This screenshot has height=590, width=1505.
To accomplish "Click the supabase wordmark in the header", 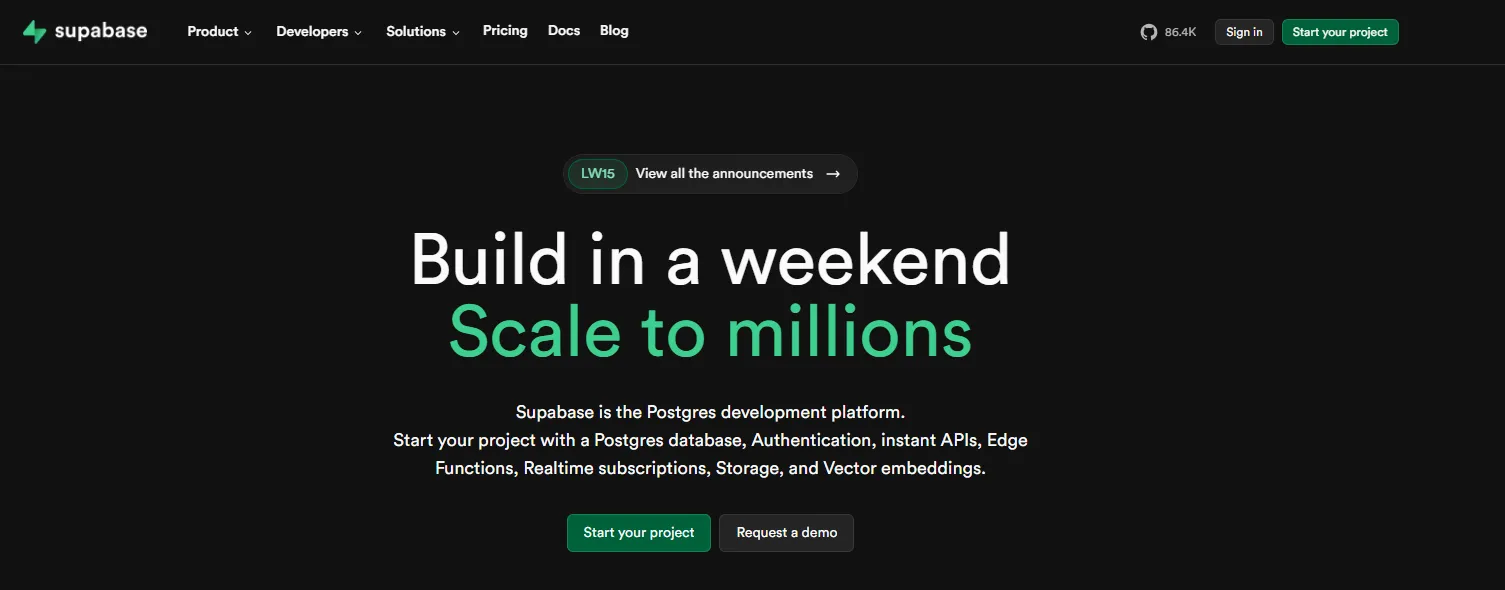I will click(x=101, y=31).
